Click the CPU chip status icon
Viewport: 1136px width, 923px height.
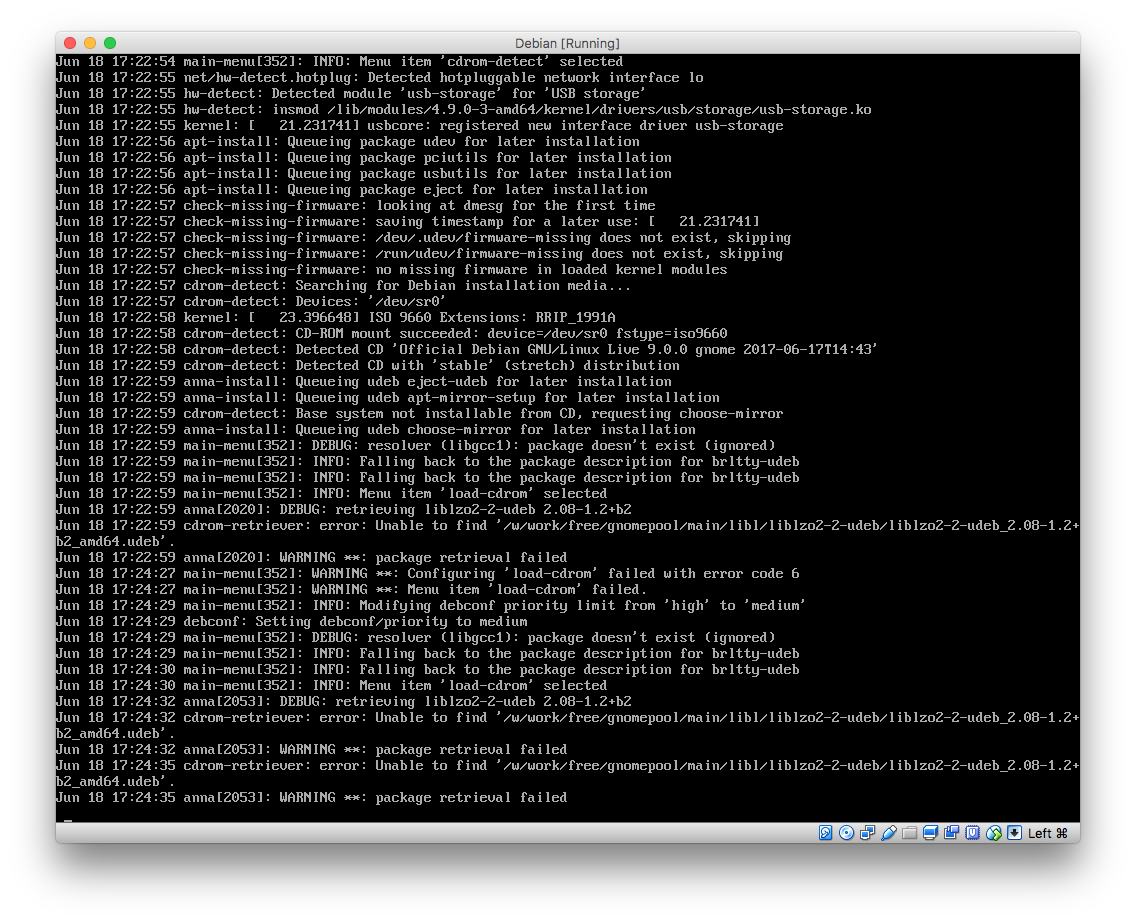tap(972, 833)
